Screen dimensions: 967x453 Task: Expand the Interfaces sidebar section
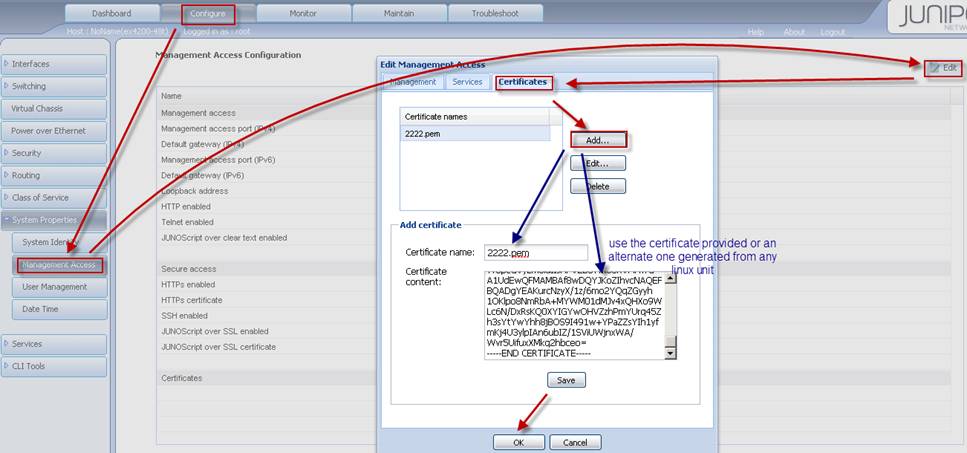pyautogui.click(x=55, y=64)
